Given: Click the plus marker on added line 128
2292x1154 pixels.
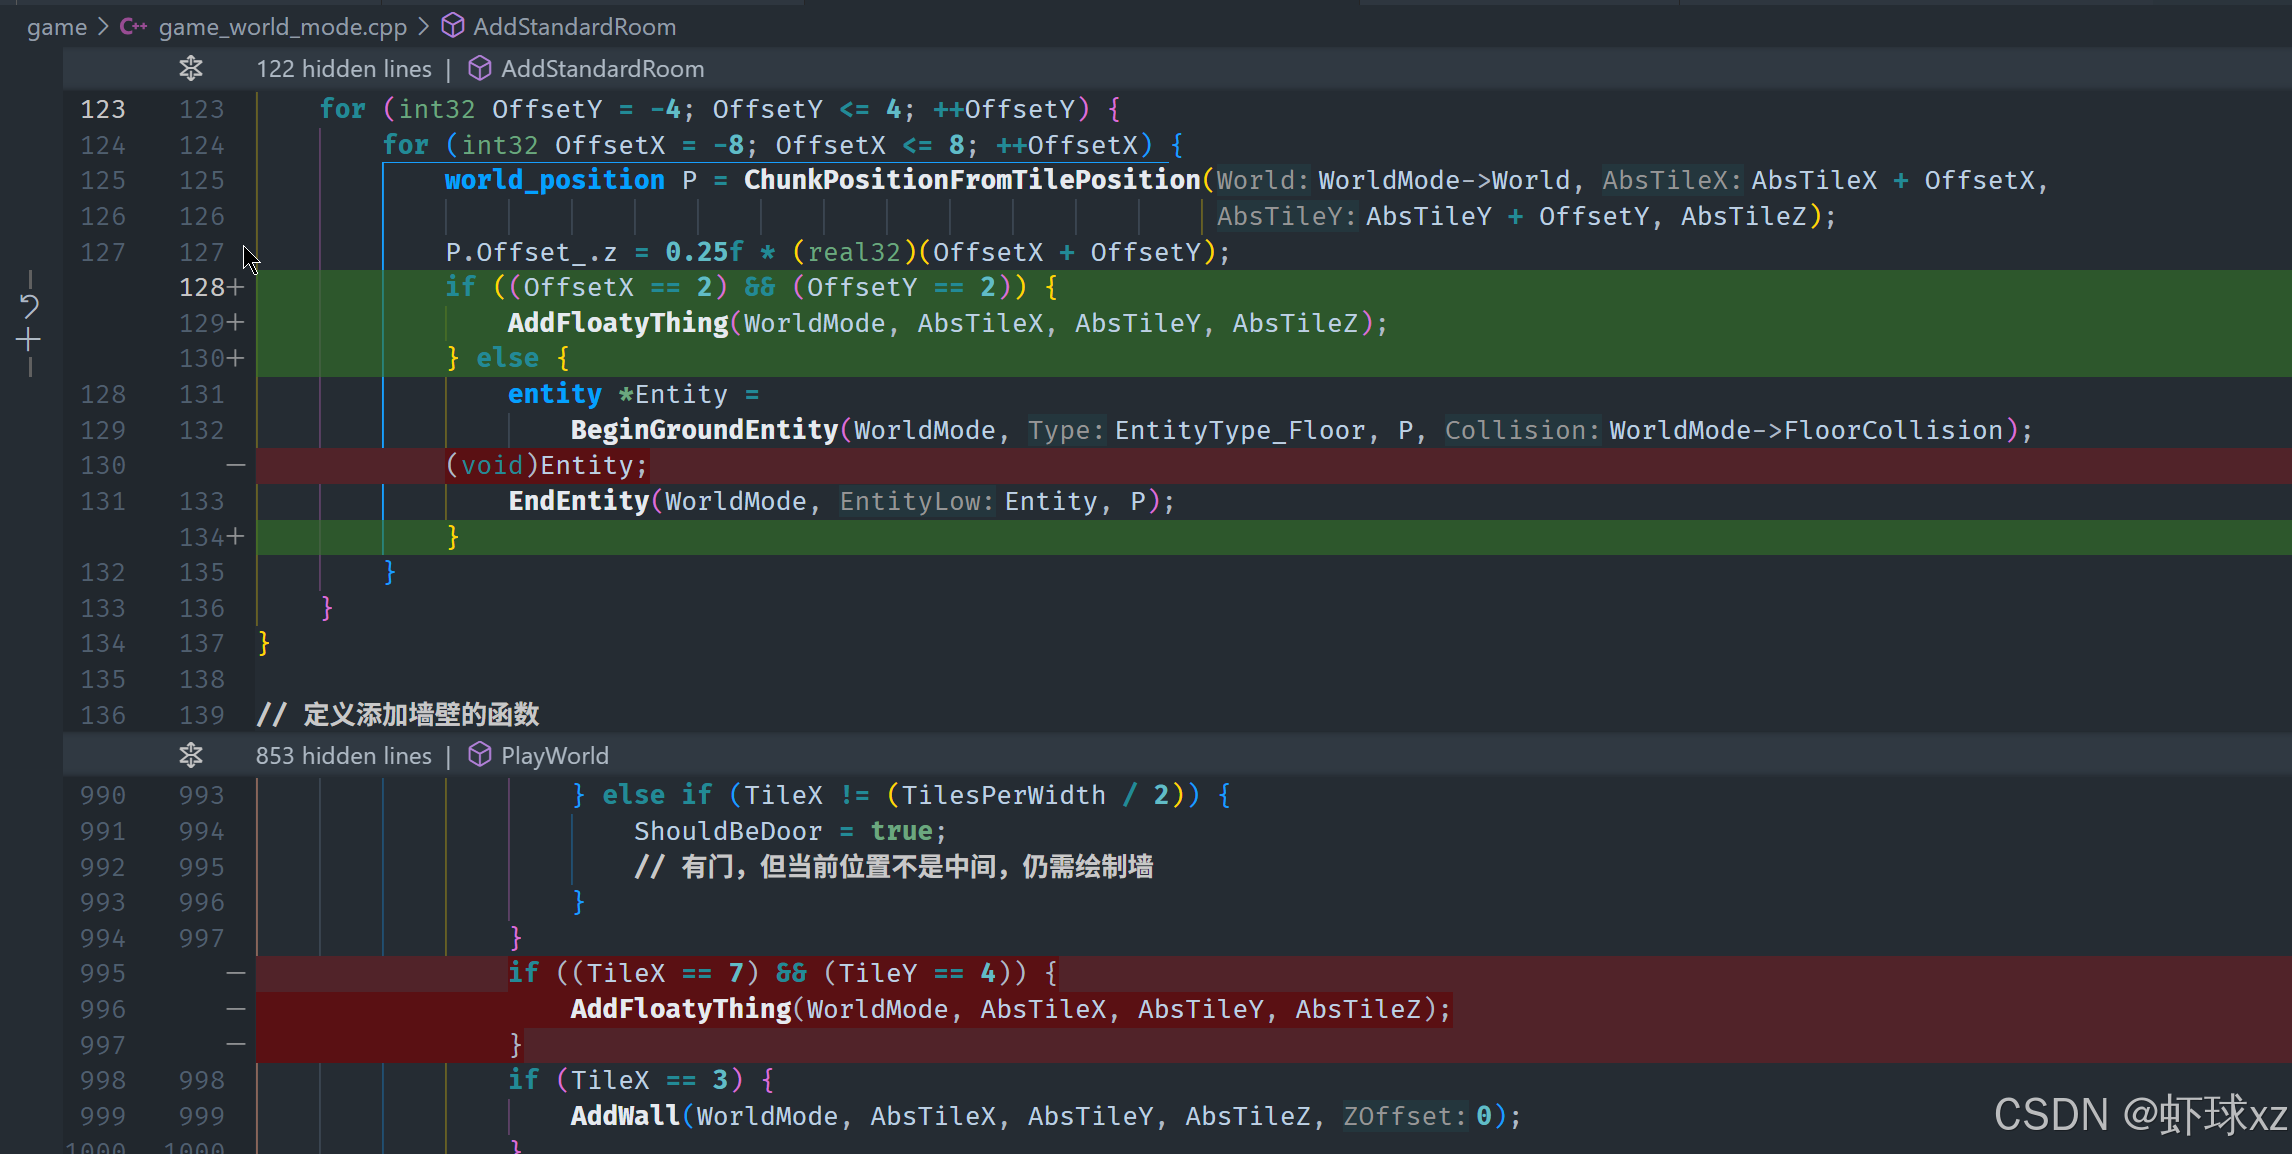Looking at the screenshot, I should coord(236,288).
